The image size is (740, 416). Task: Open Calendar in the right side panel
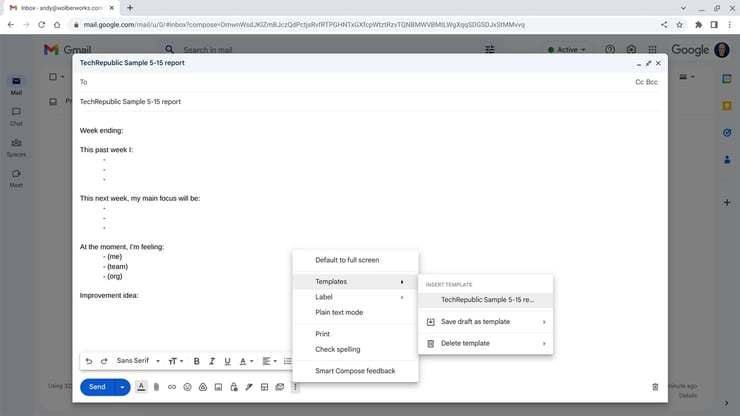(727, 79)
